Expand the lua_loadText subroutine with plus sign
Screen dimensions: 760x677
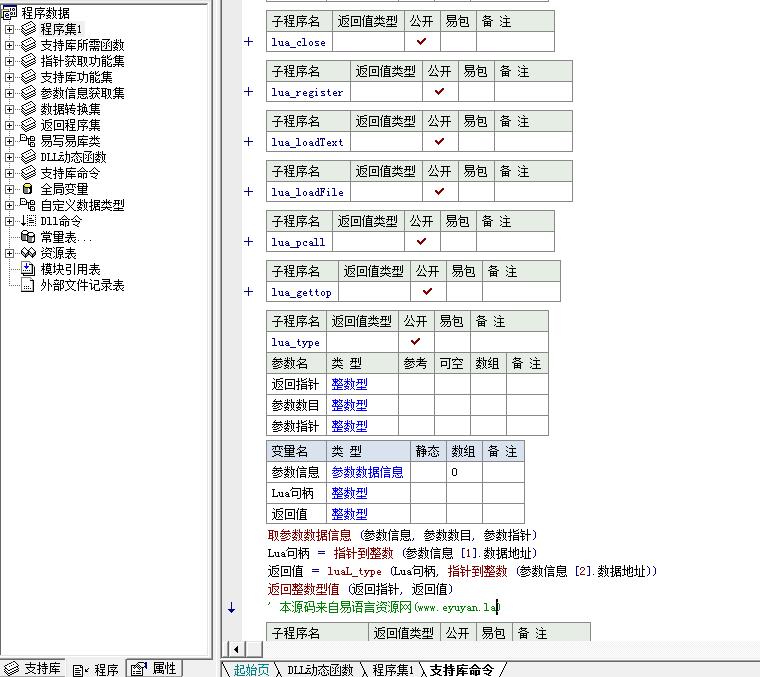coord(248,142)
